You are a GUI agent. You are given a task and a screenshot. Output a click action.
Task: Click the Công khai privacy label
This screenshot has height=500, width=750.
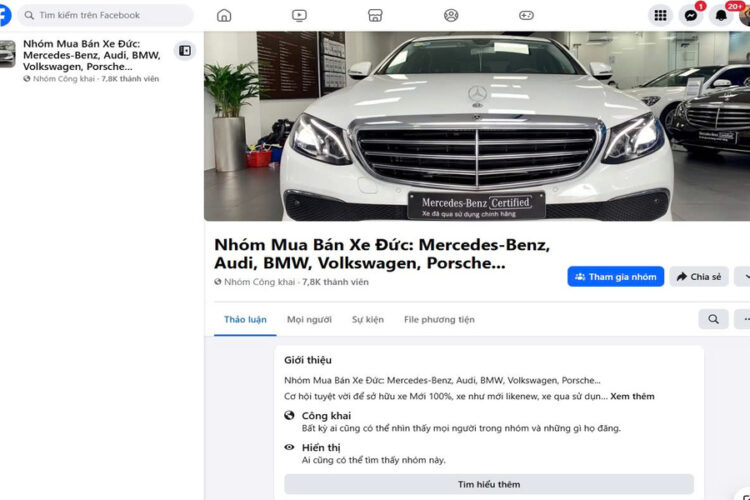(326, 415)
